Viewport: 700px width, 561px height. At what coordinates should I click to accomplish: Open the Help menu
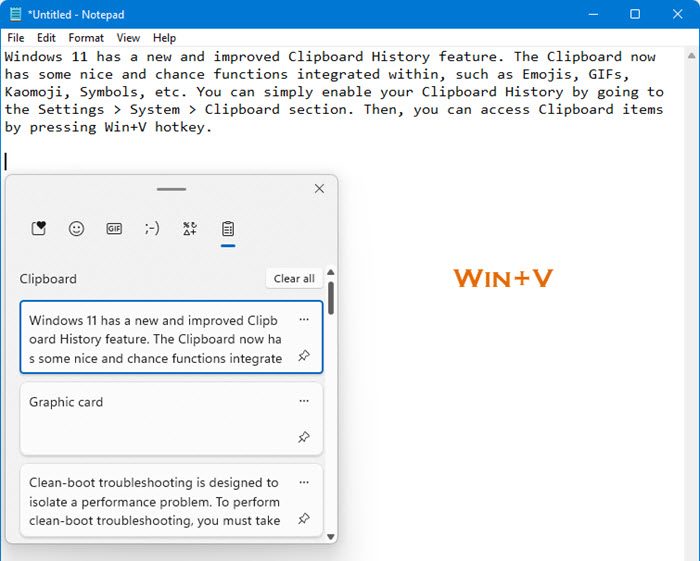point(164,38)
